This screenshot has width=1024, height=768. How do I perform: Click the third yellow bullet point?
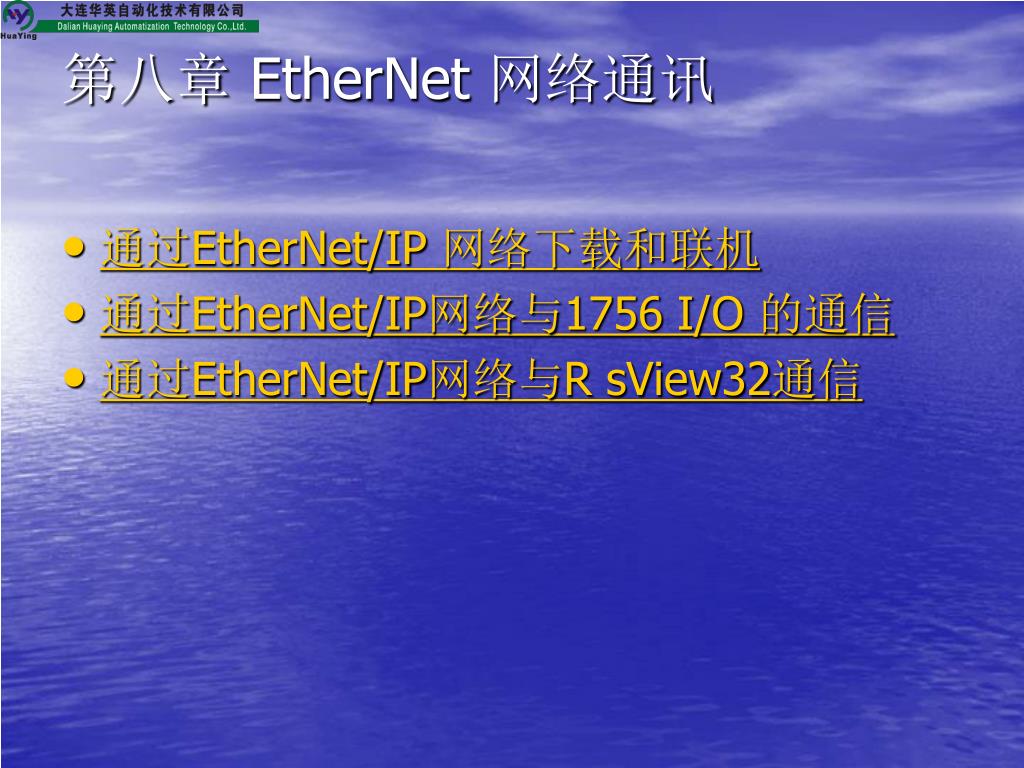tap(75, 379)
